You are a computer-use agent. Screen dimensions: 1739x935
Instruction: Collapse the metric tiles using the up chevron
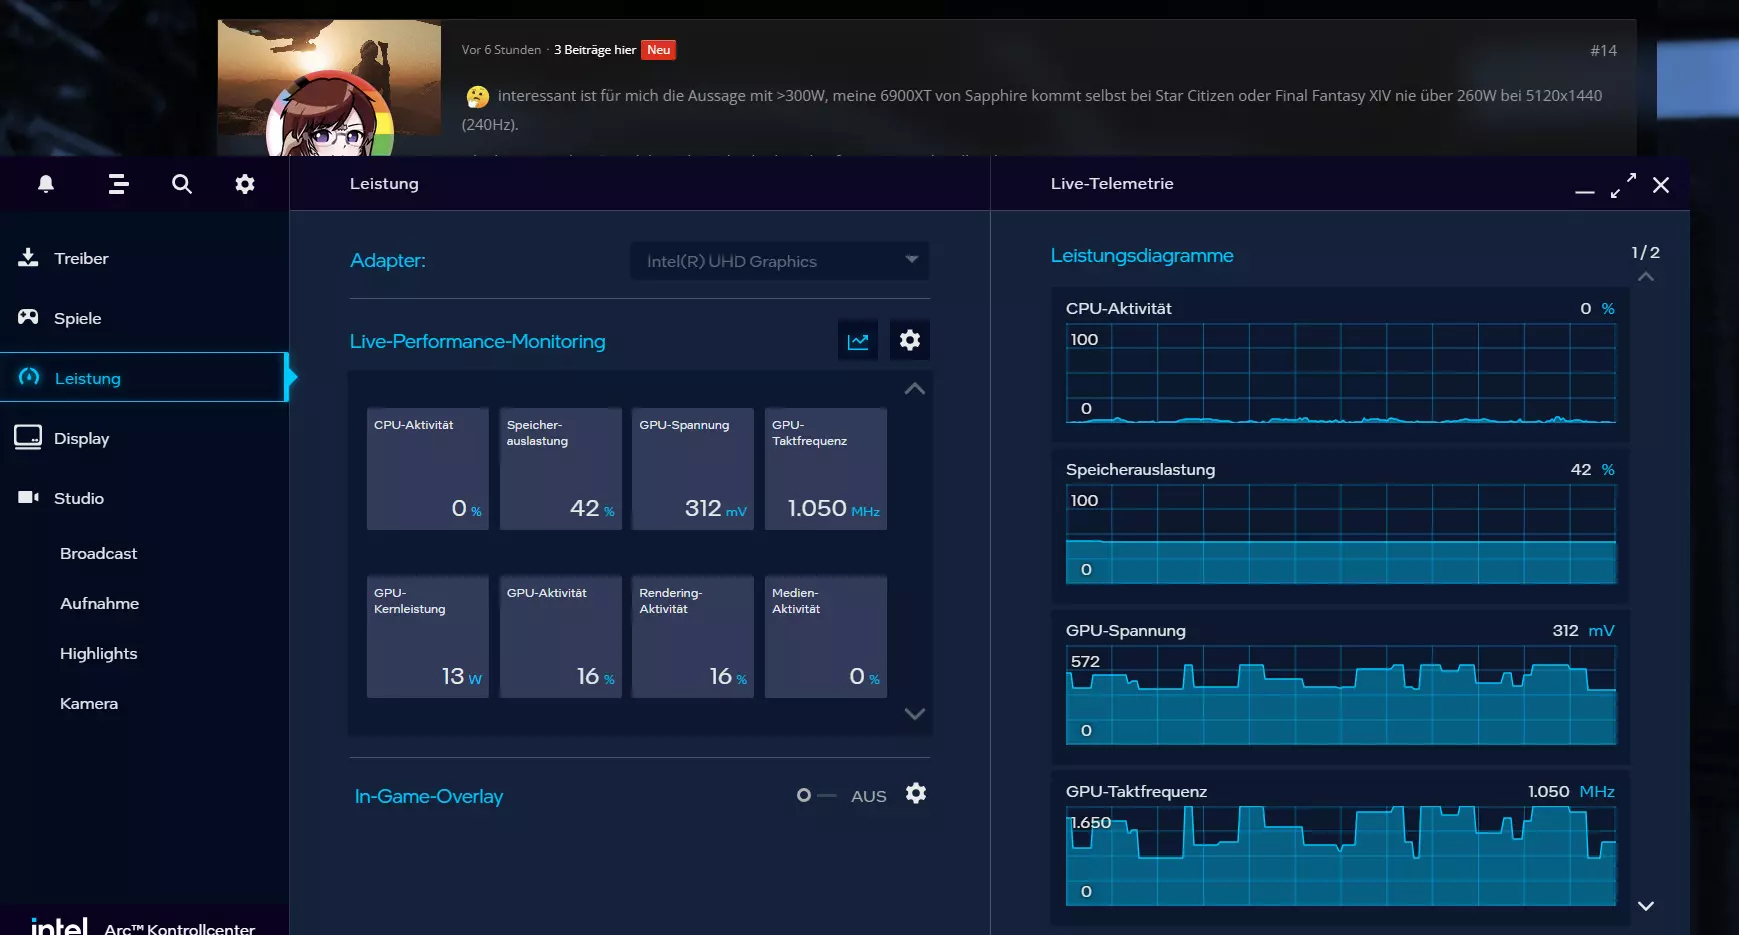(914, 389)
